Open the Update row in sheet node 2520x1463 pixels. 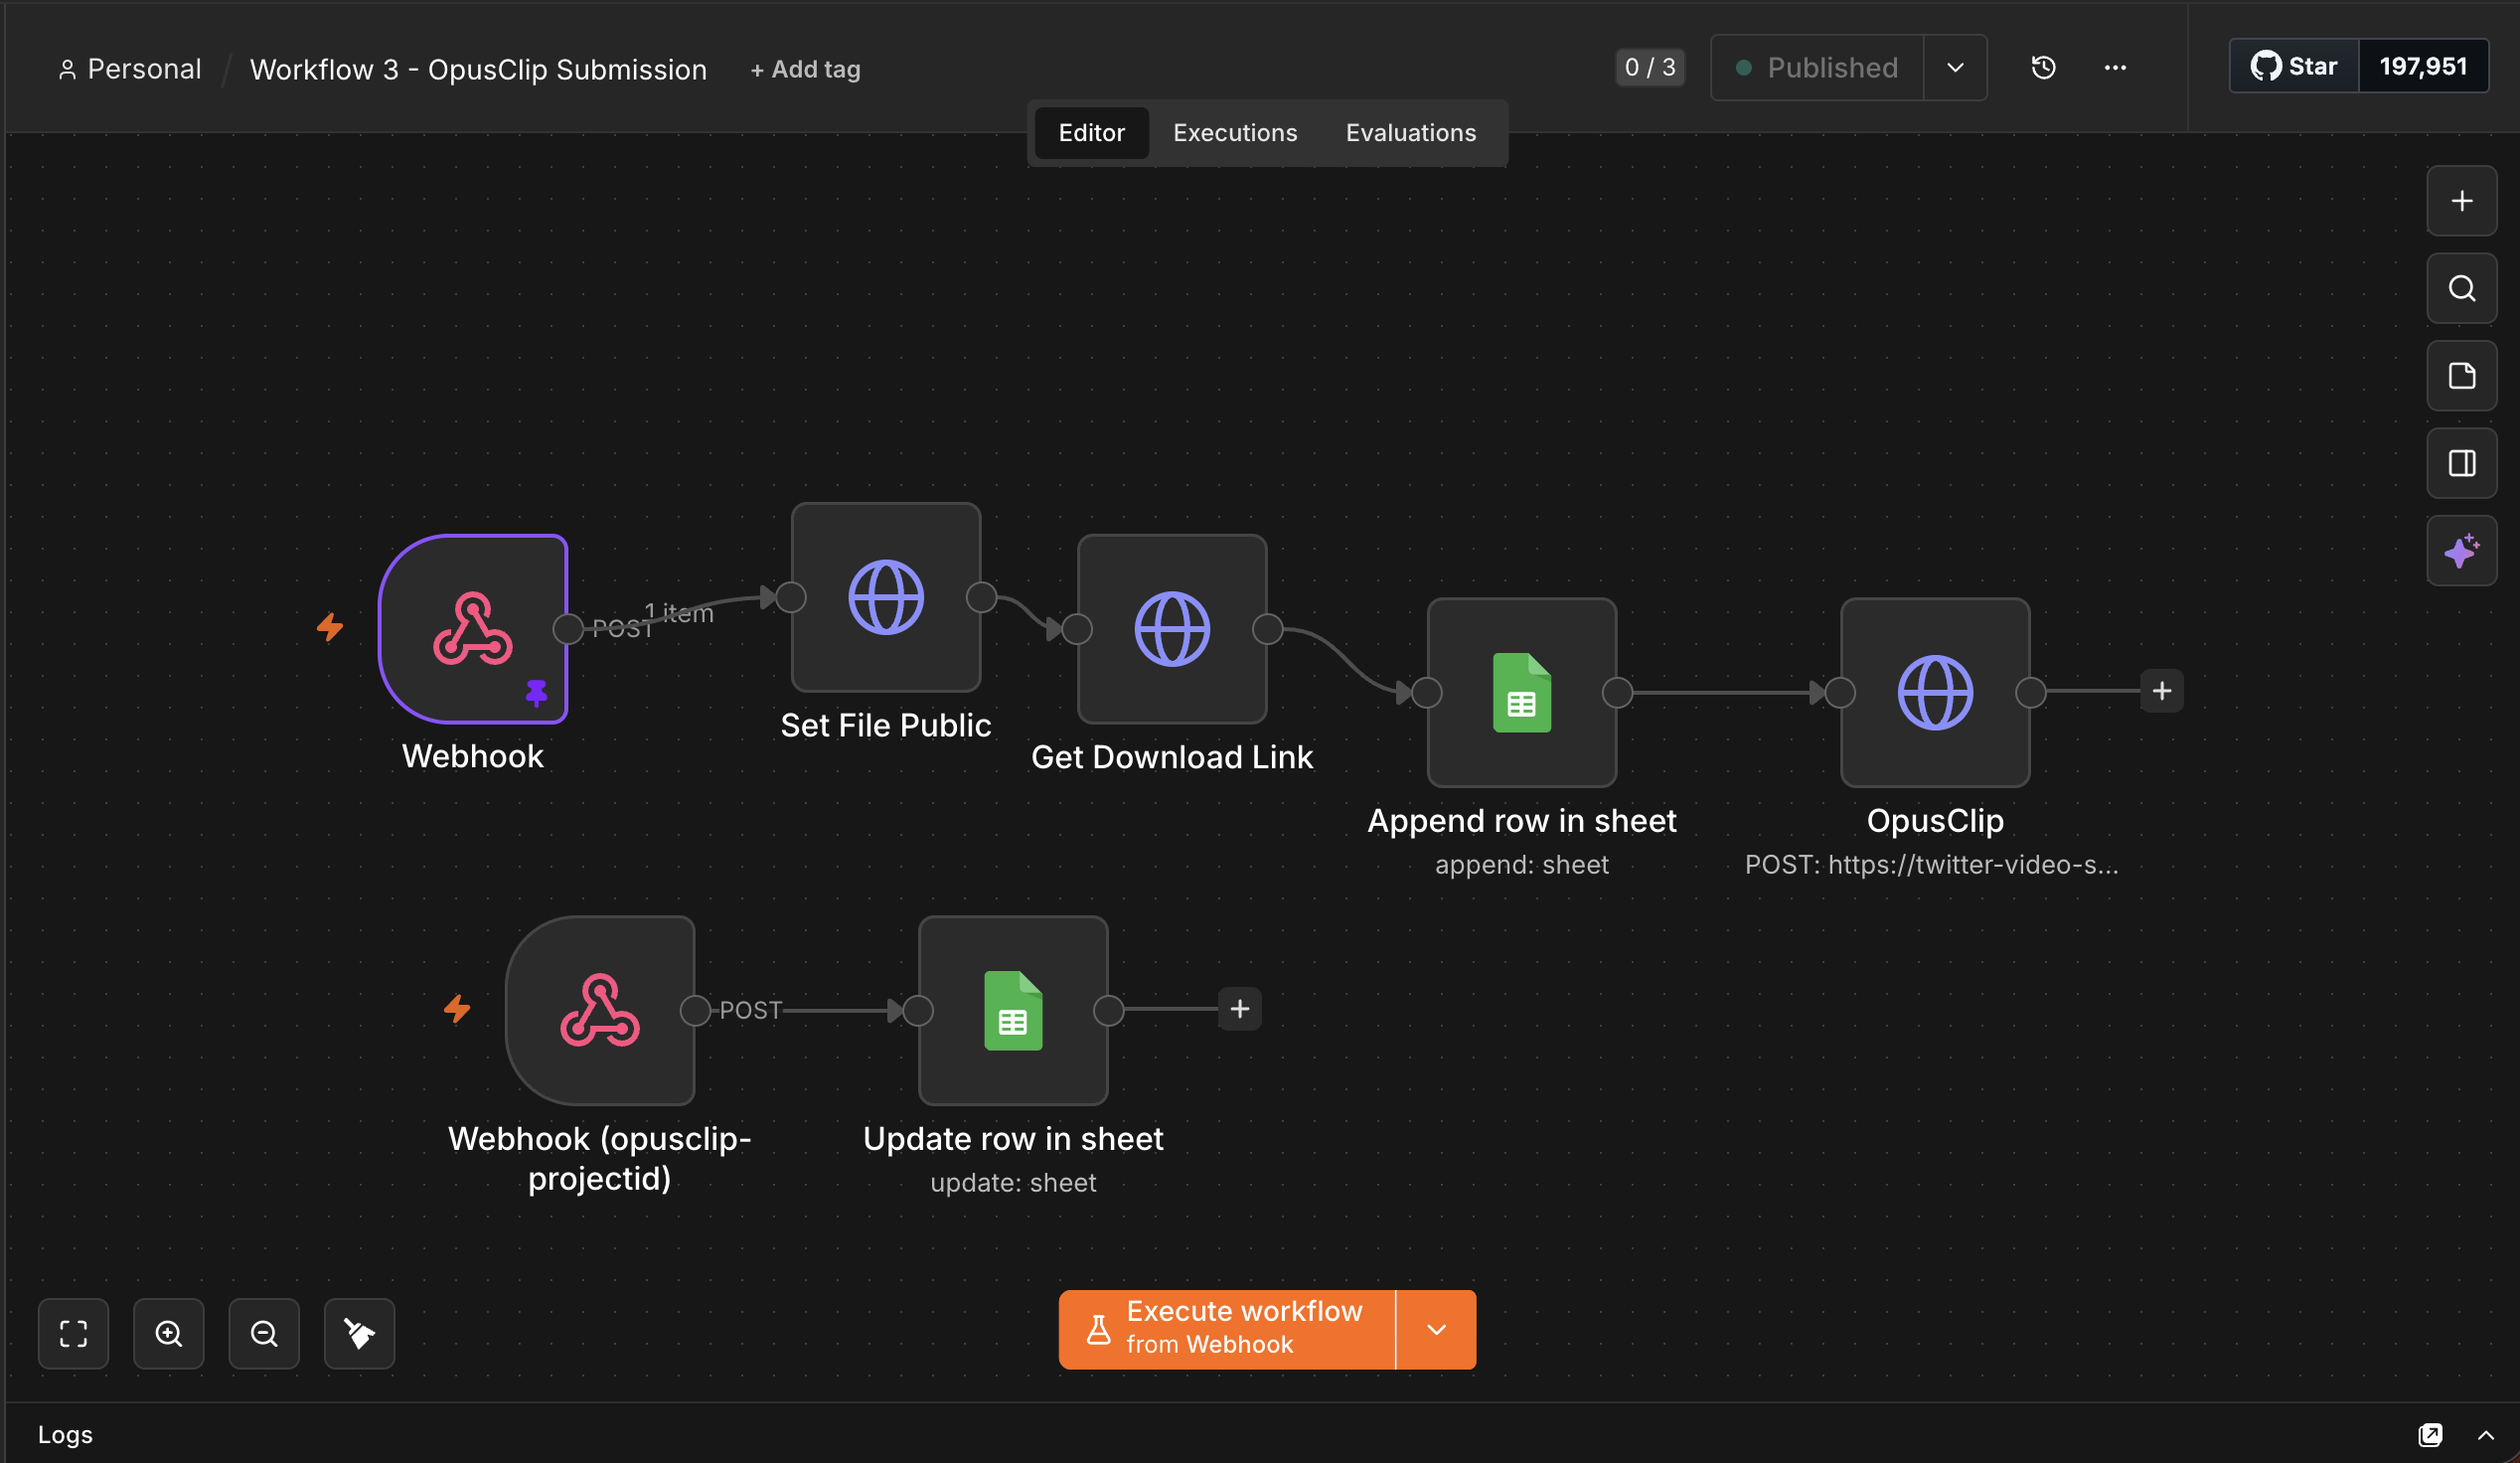[1013, 1010]
